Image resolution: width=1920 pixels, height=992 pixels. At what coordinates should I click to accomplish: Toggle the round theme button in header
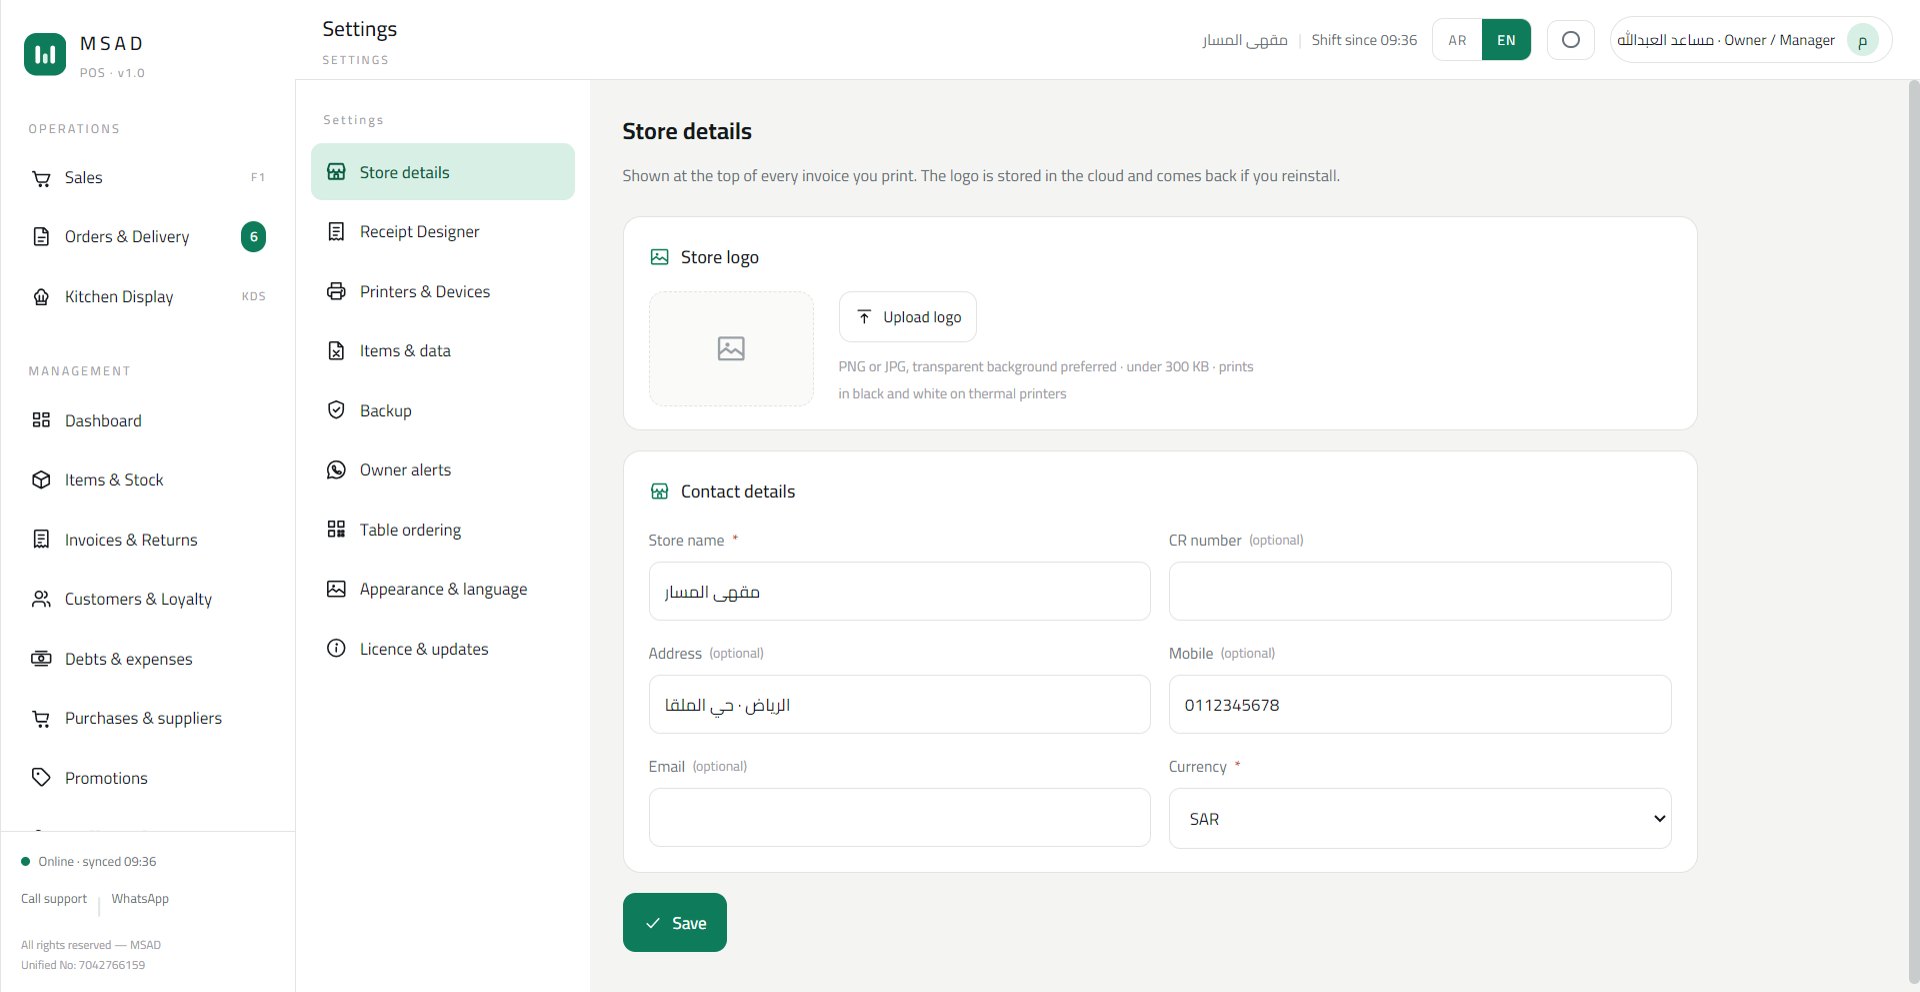point(1571,40)
